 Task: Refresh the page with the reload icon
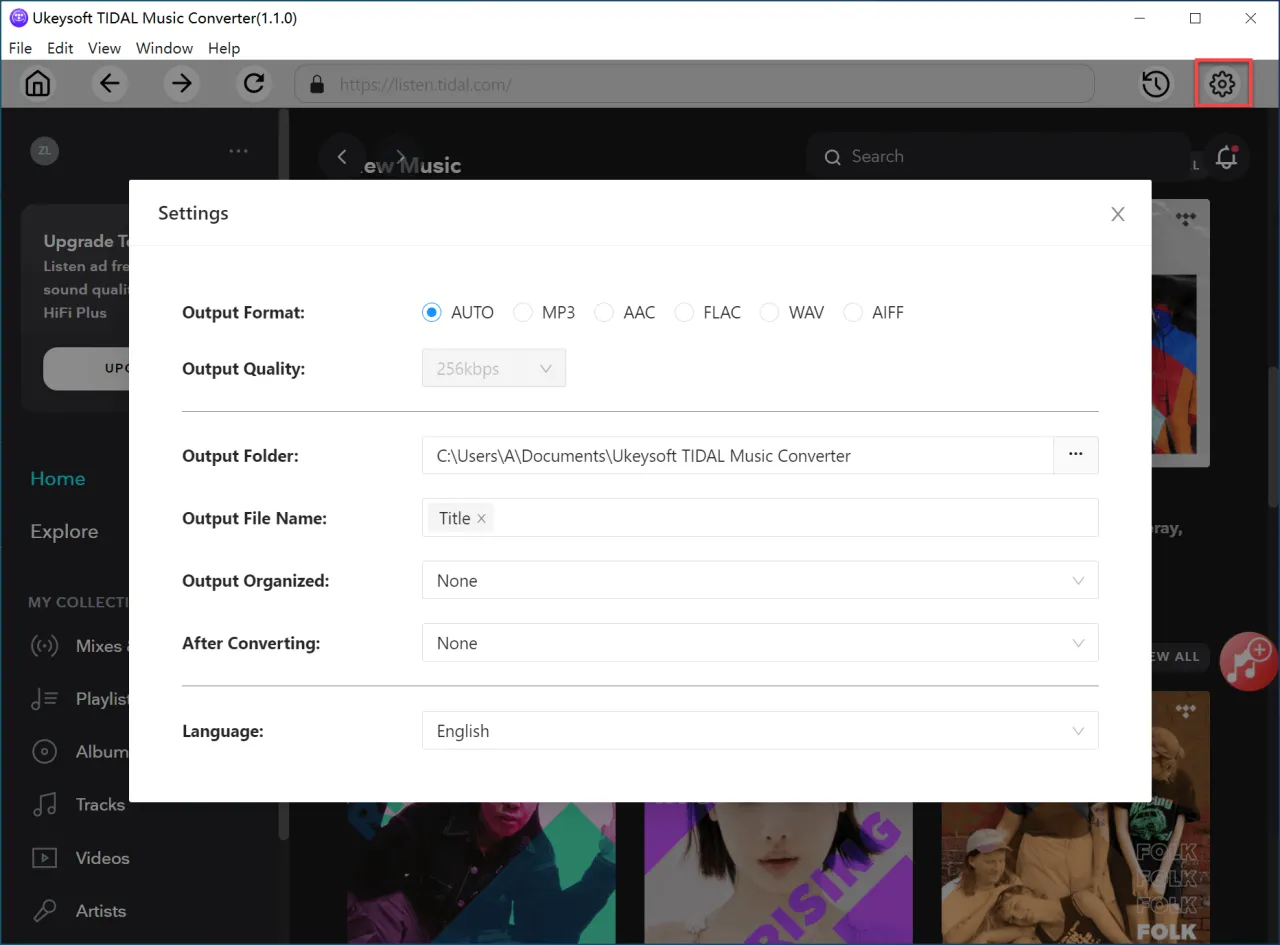253,83
